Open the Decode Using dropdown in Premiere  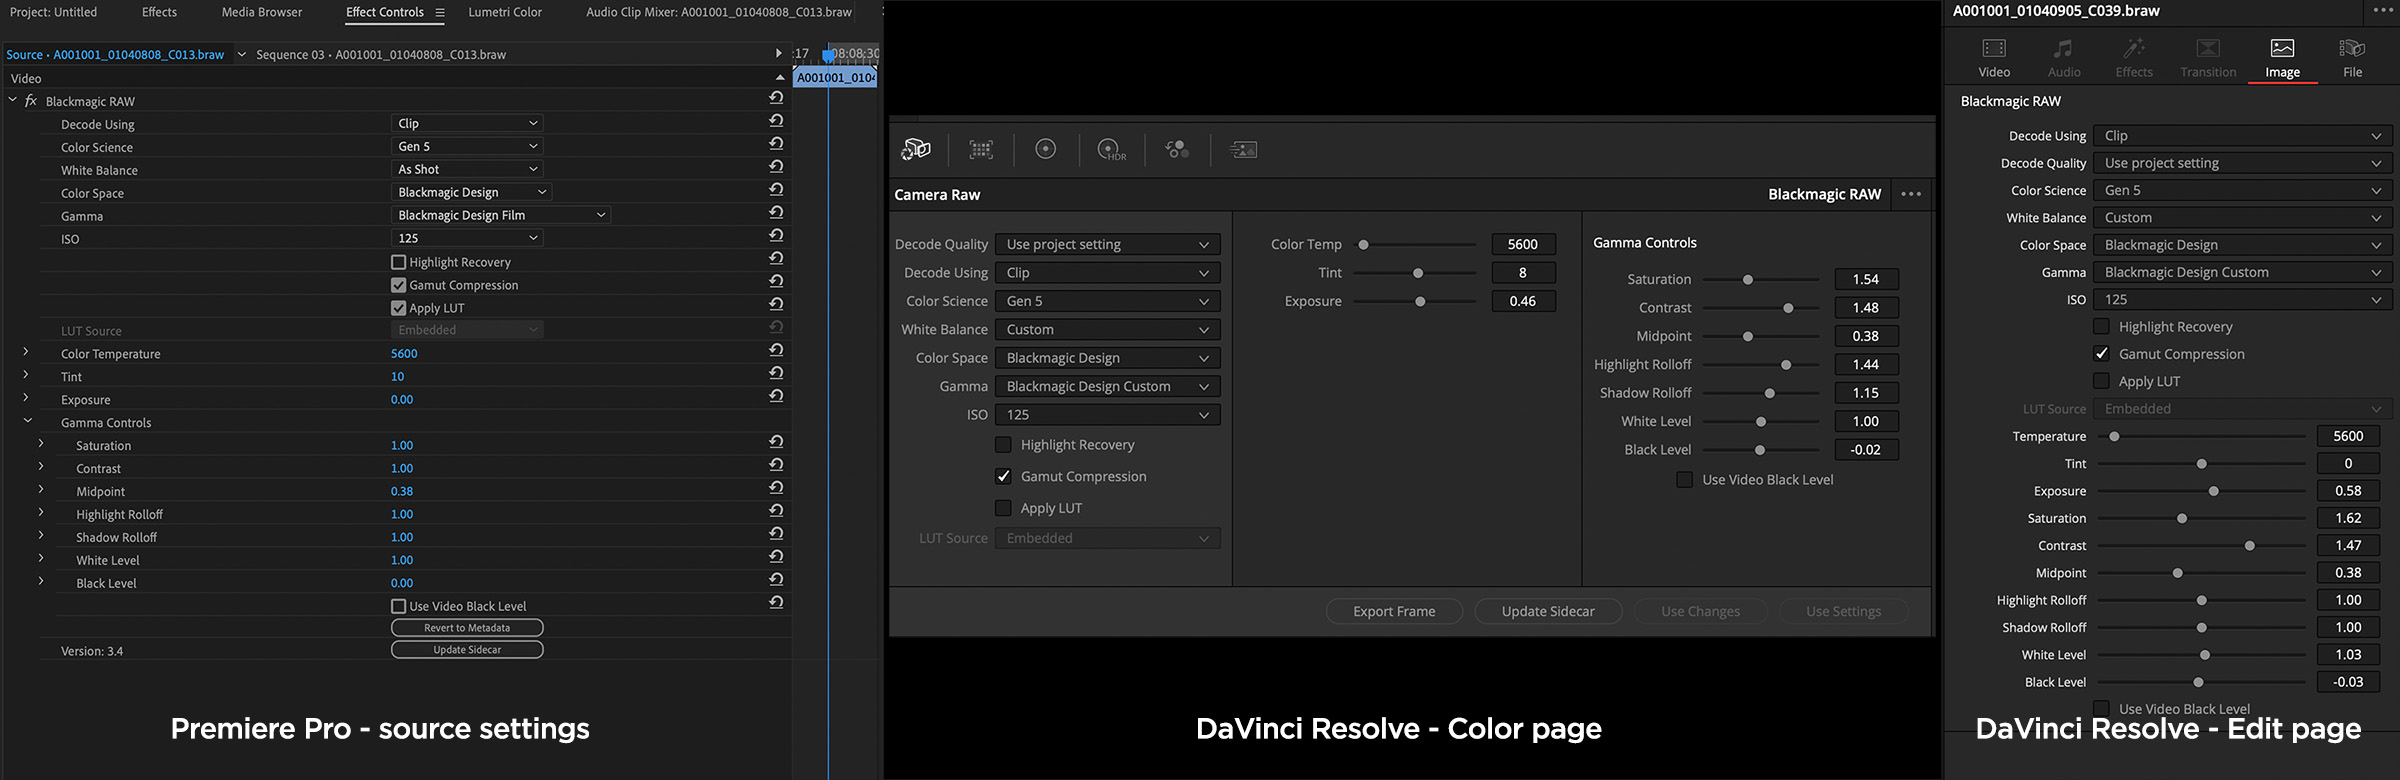(x=467, y=123)
